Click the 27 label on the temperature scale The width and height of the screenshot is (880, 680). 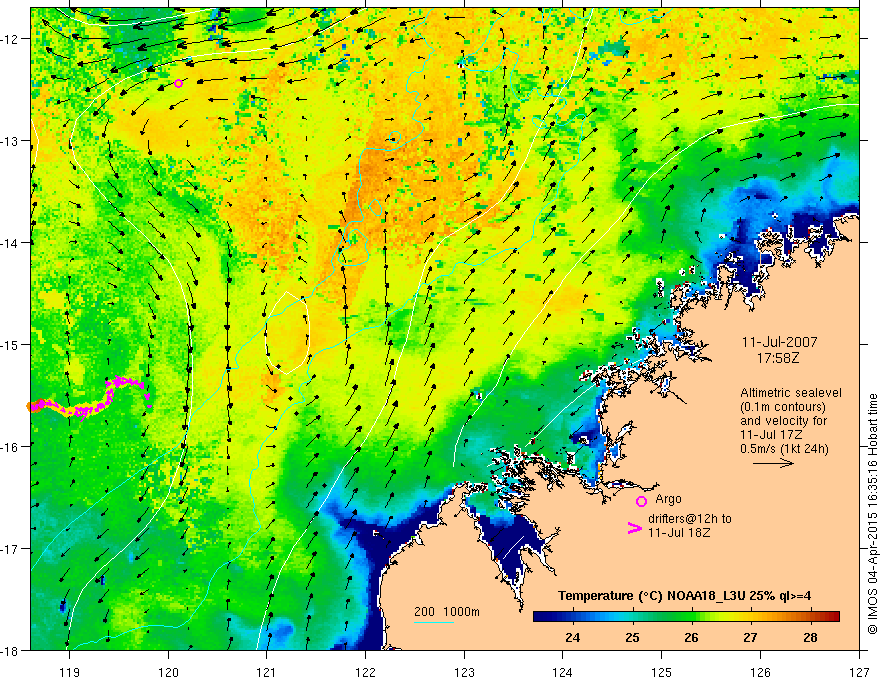[x=750, y=637]
